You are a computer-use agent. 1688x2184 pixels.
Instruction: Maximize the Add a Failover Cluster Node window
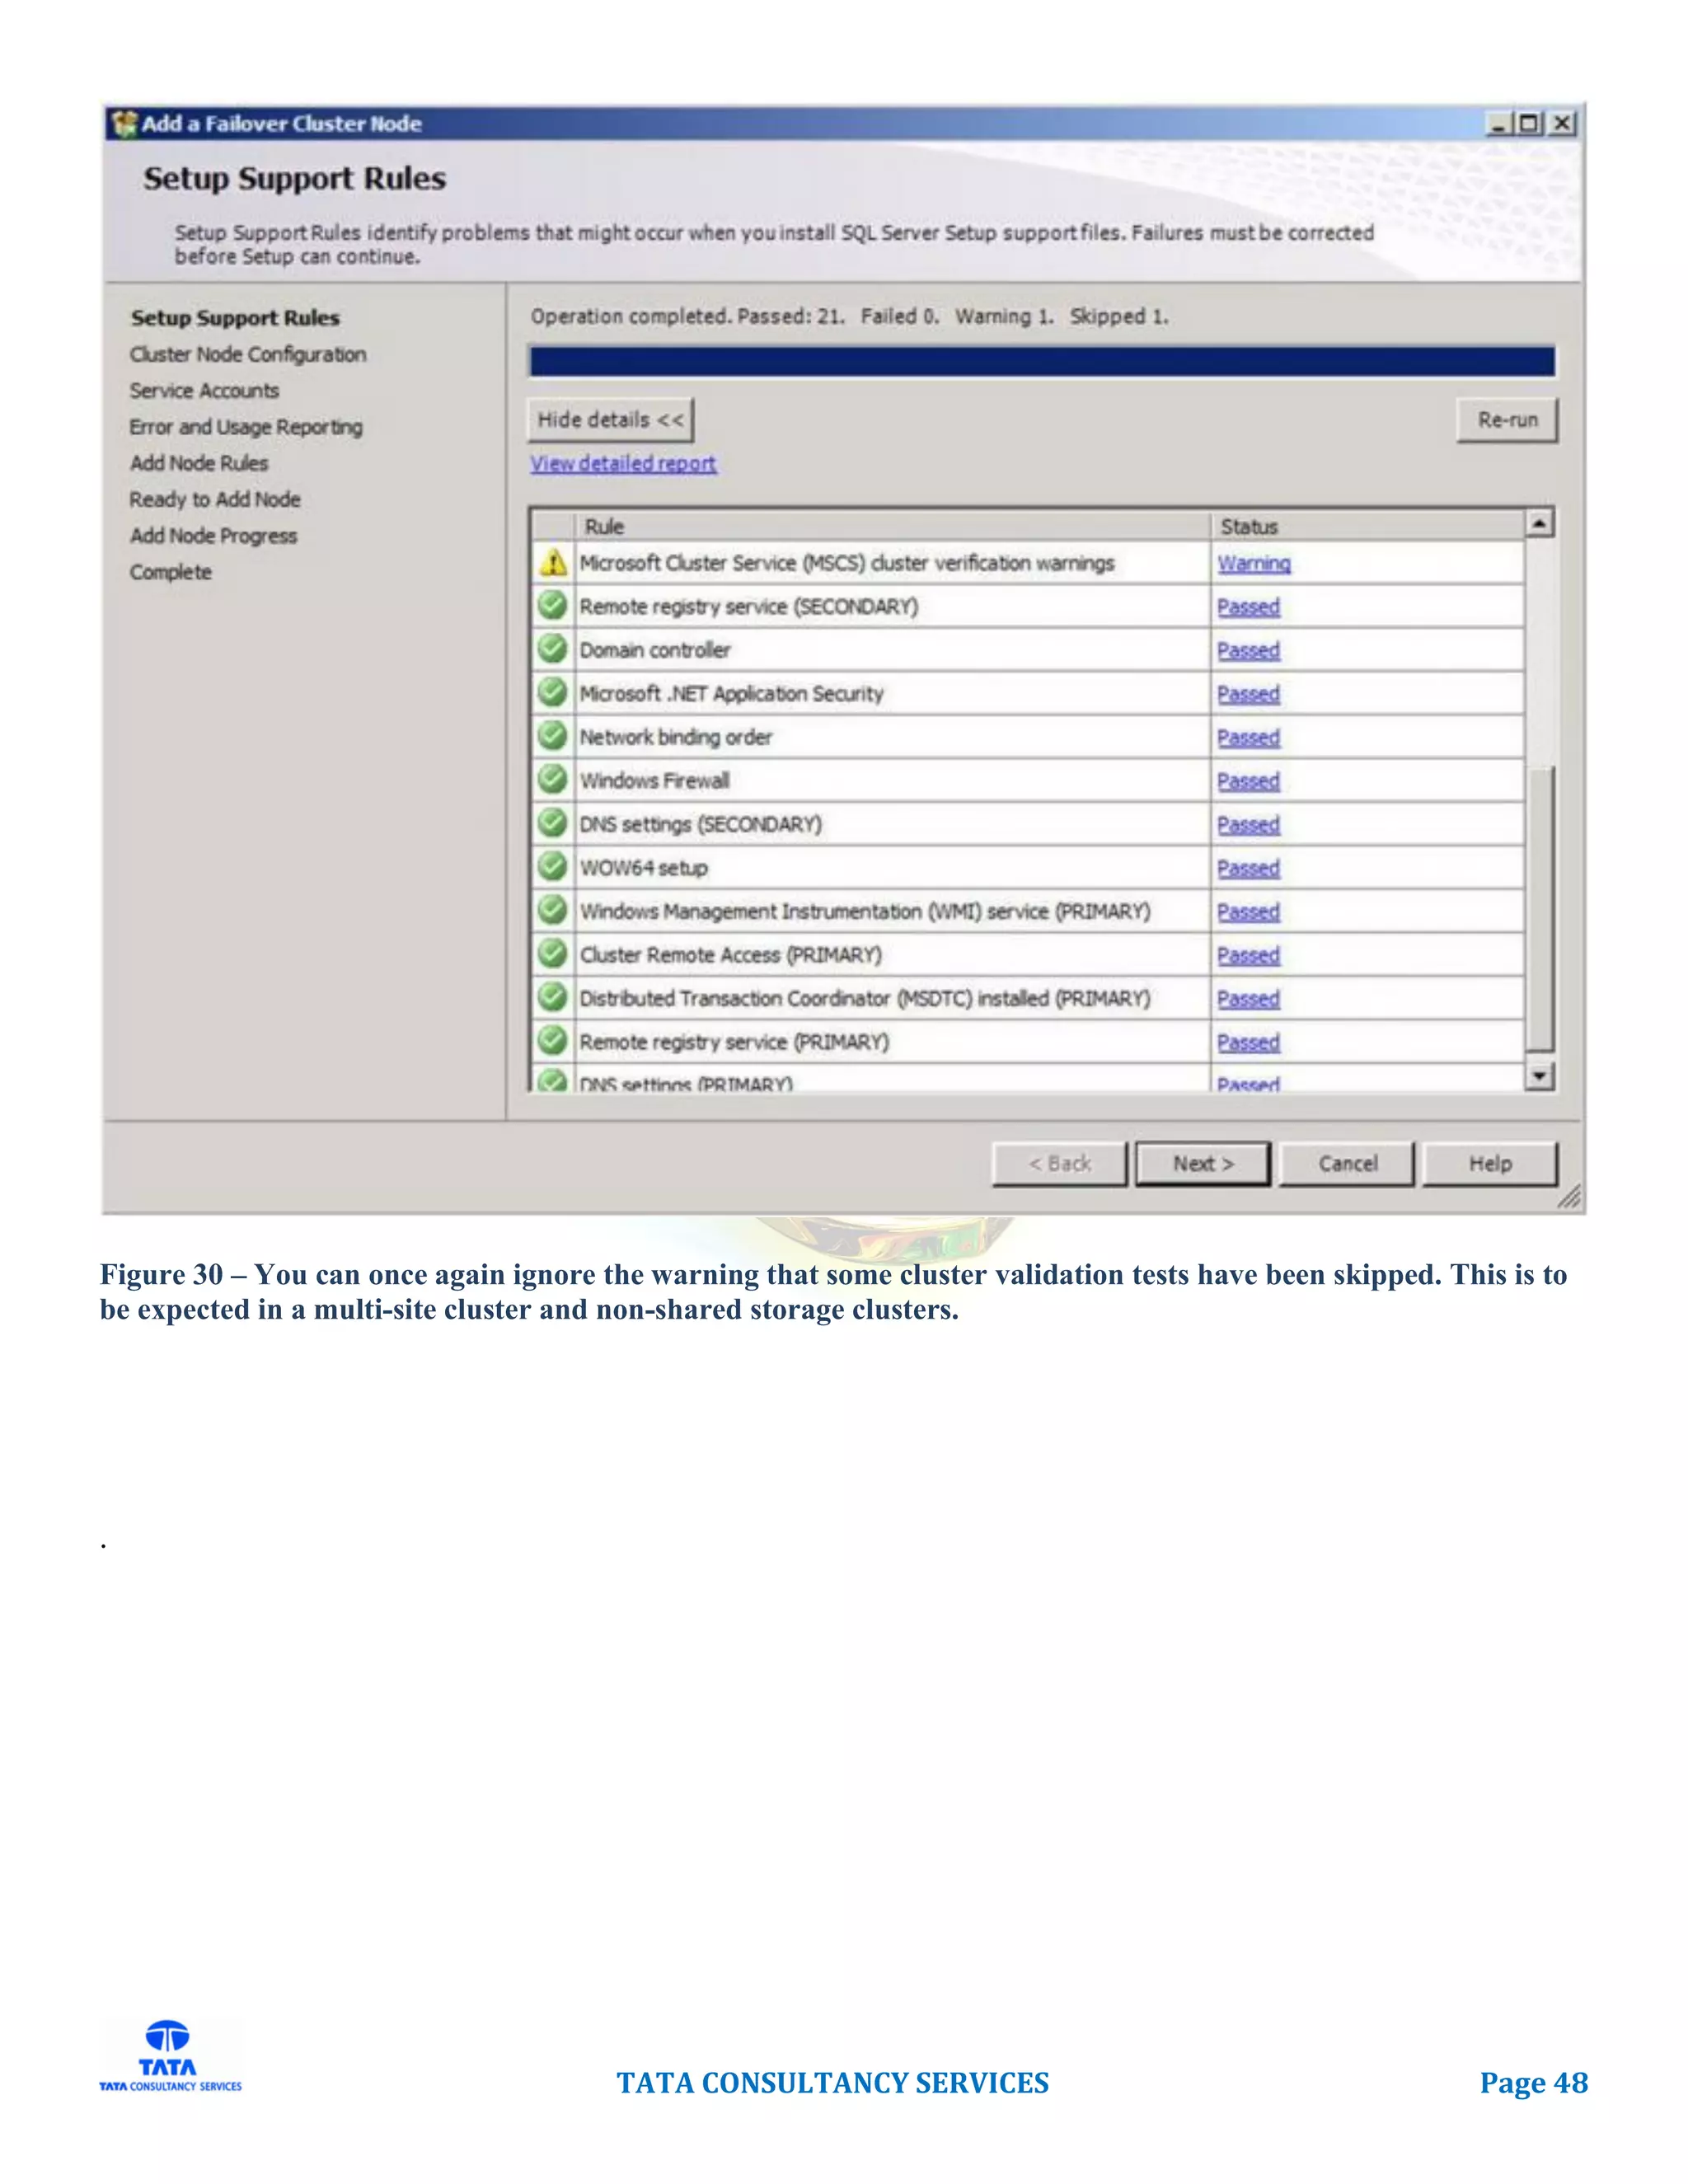coord(1528,124)
